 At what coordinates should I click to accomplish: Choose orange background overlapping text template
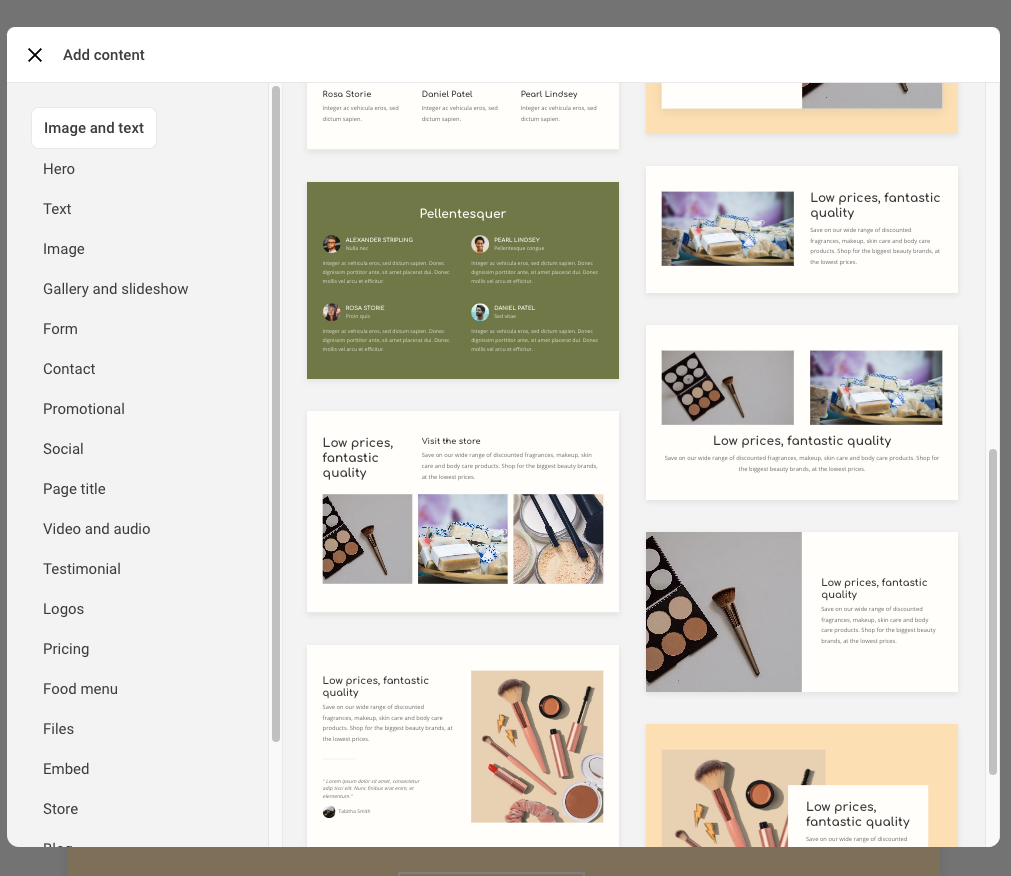pyautogui.click(x=802, y=785)
